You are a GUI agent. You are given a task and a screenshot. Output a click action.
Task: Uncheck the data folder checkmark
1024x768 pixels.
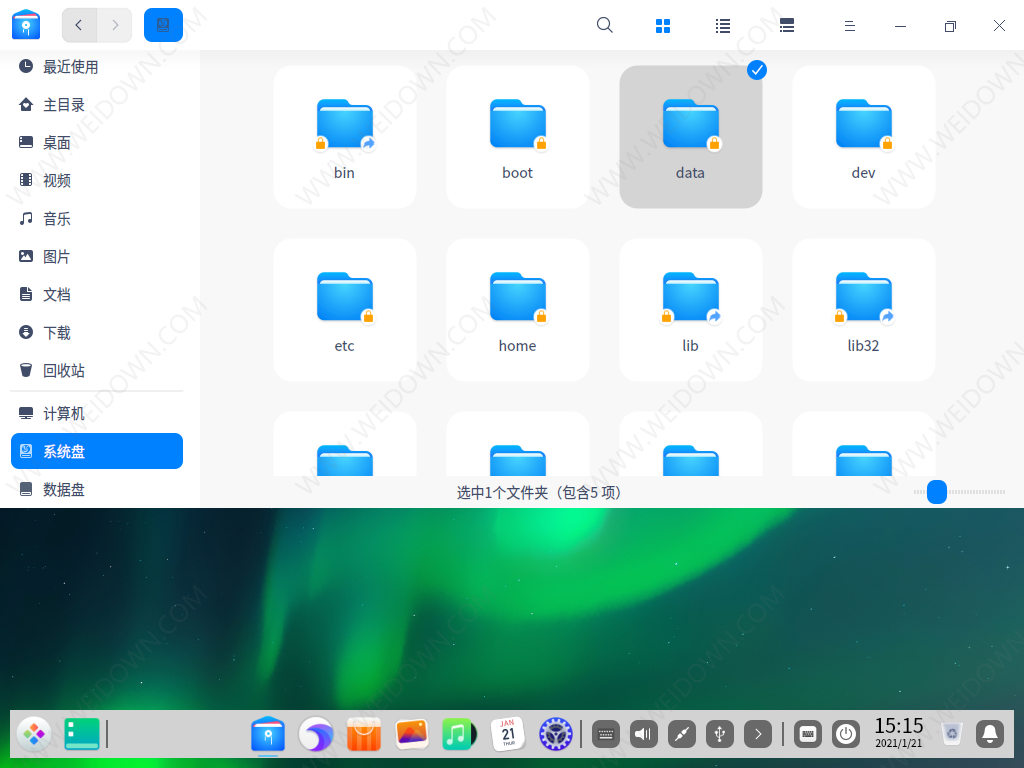(x=756, y=70)
